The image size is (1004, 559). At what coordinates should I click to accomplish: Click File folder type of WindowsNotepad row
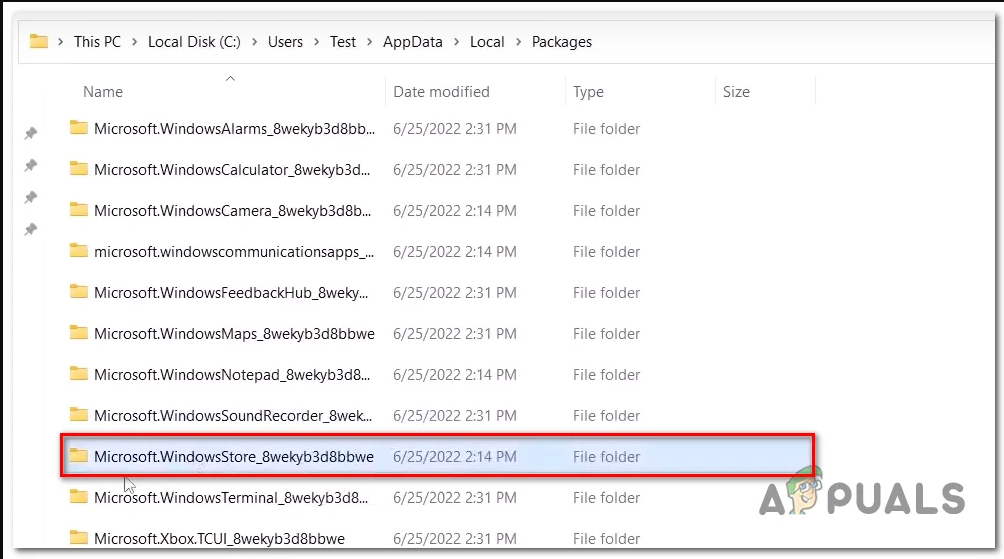606,375
